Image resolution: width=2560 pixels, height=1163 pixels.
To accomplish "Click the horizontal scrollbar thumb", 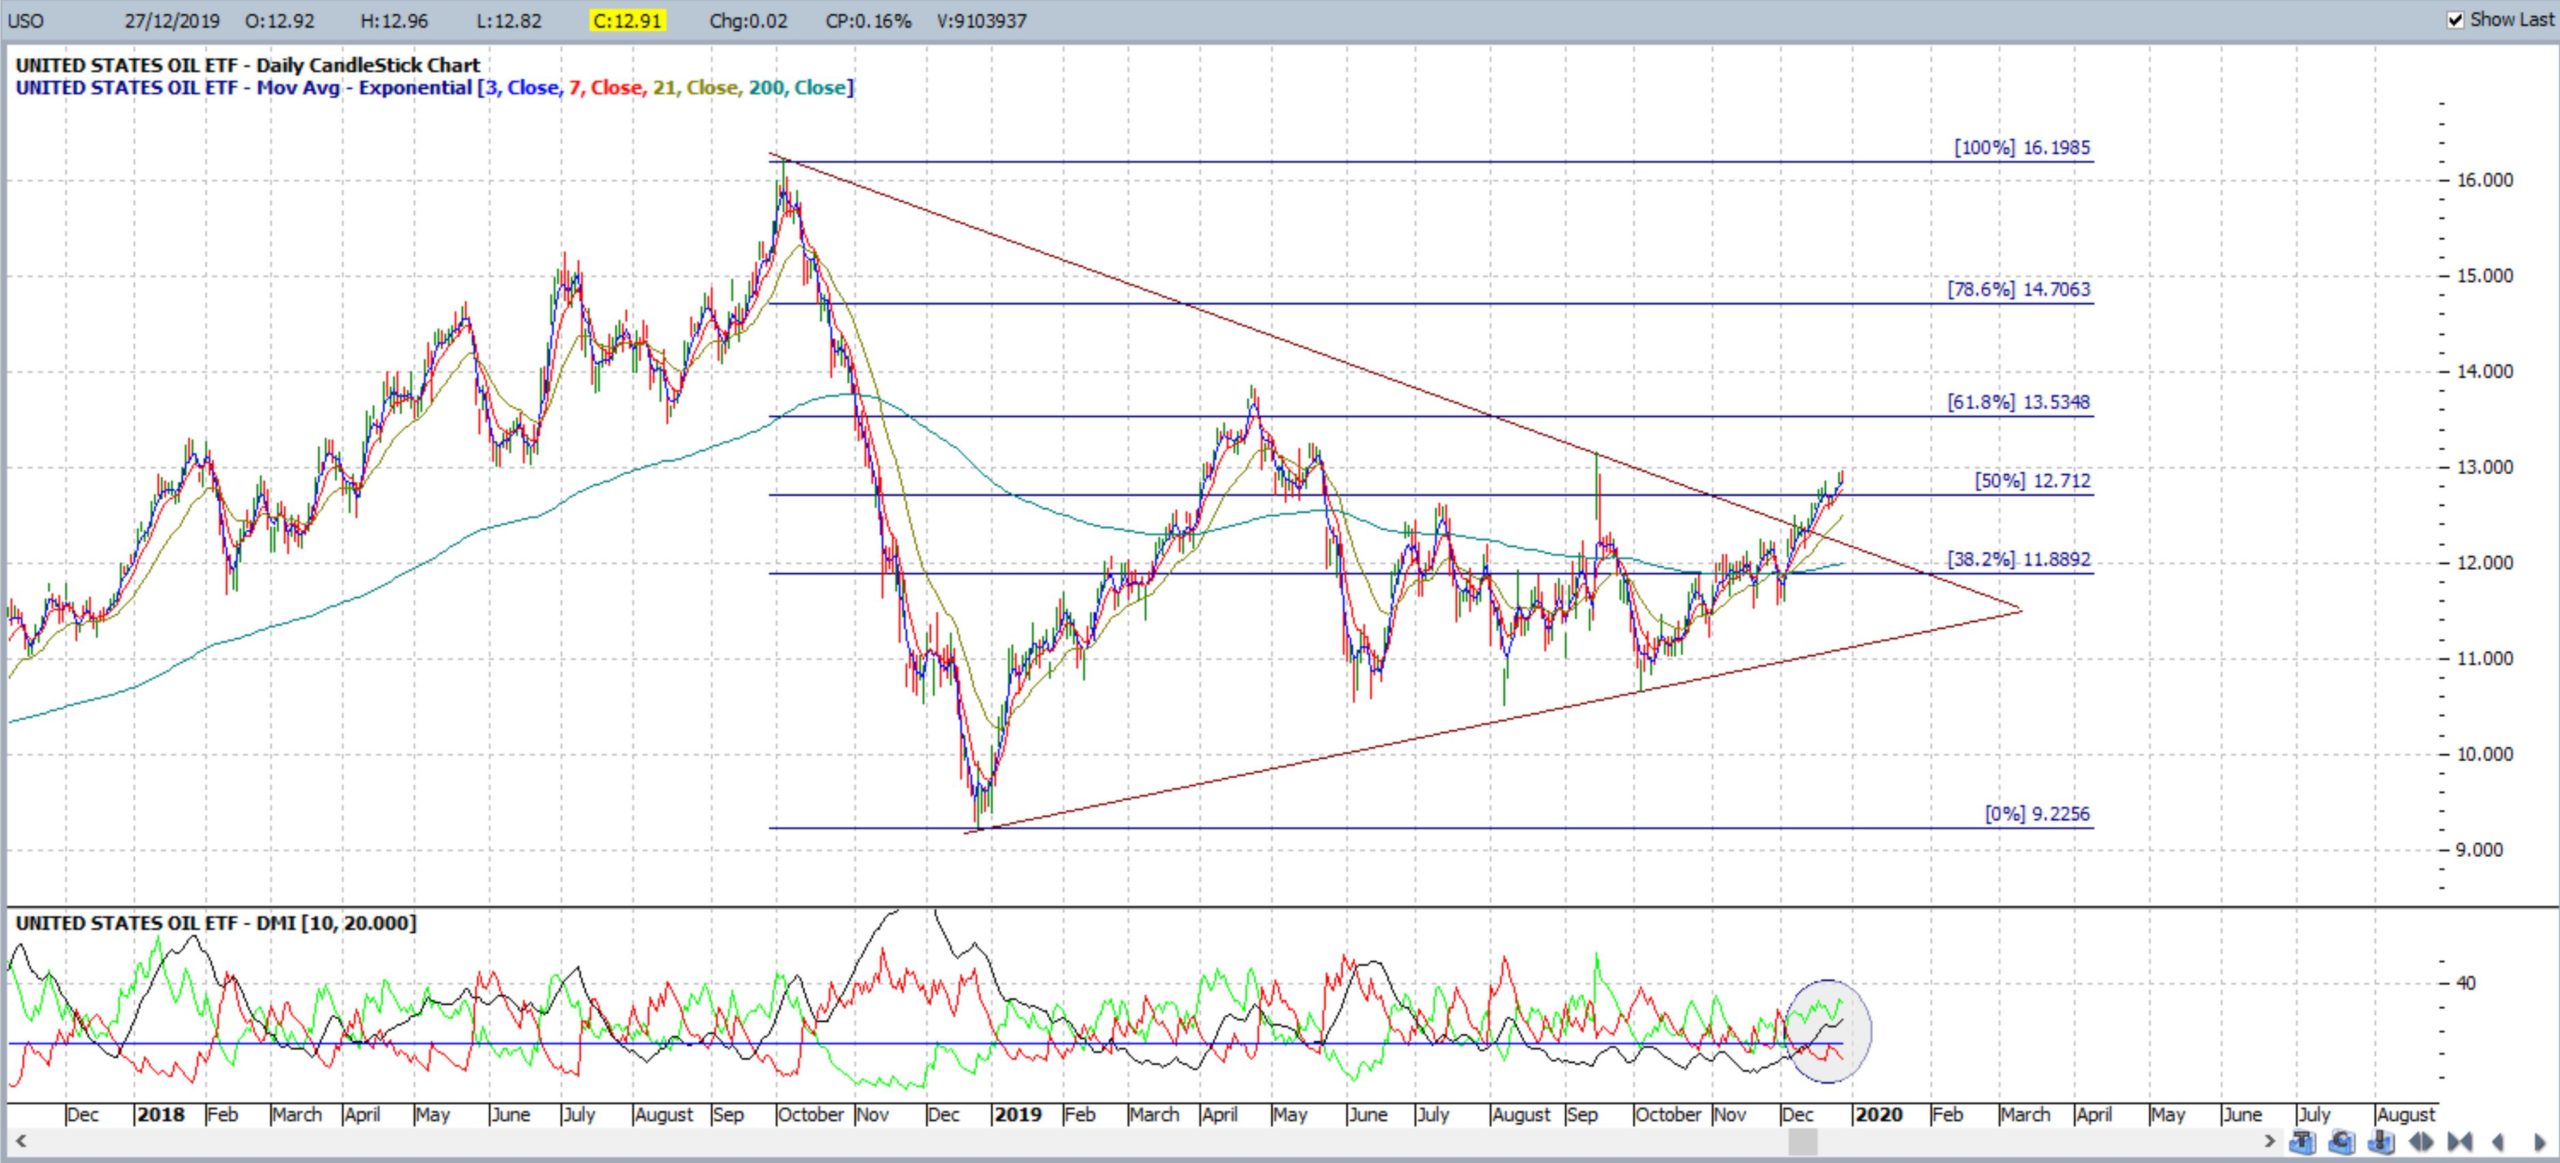I will tap(1803, 1141).
